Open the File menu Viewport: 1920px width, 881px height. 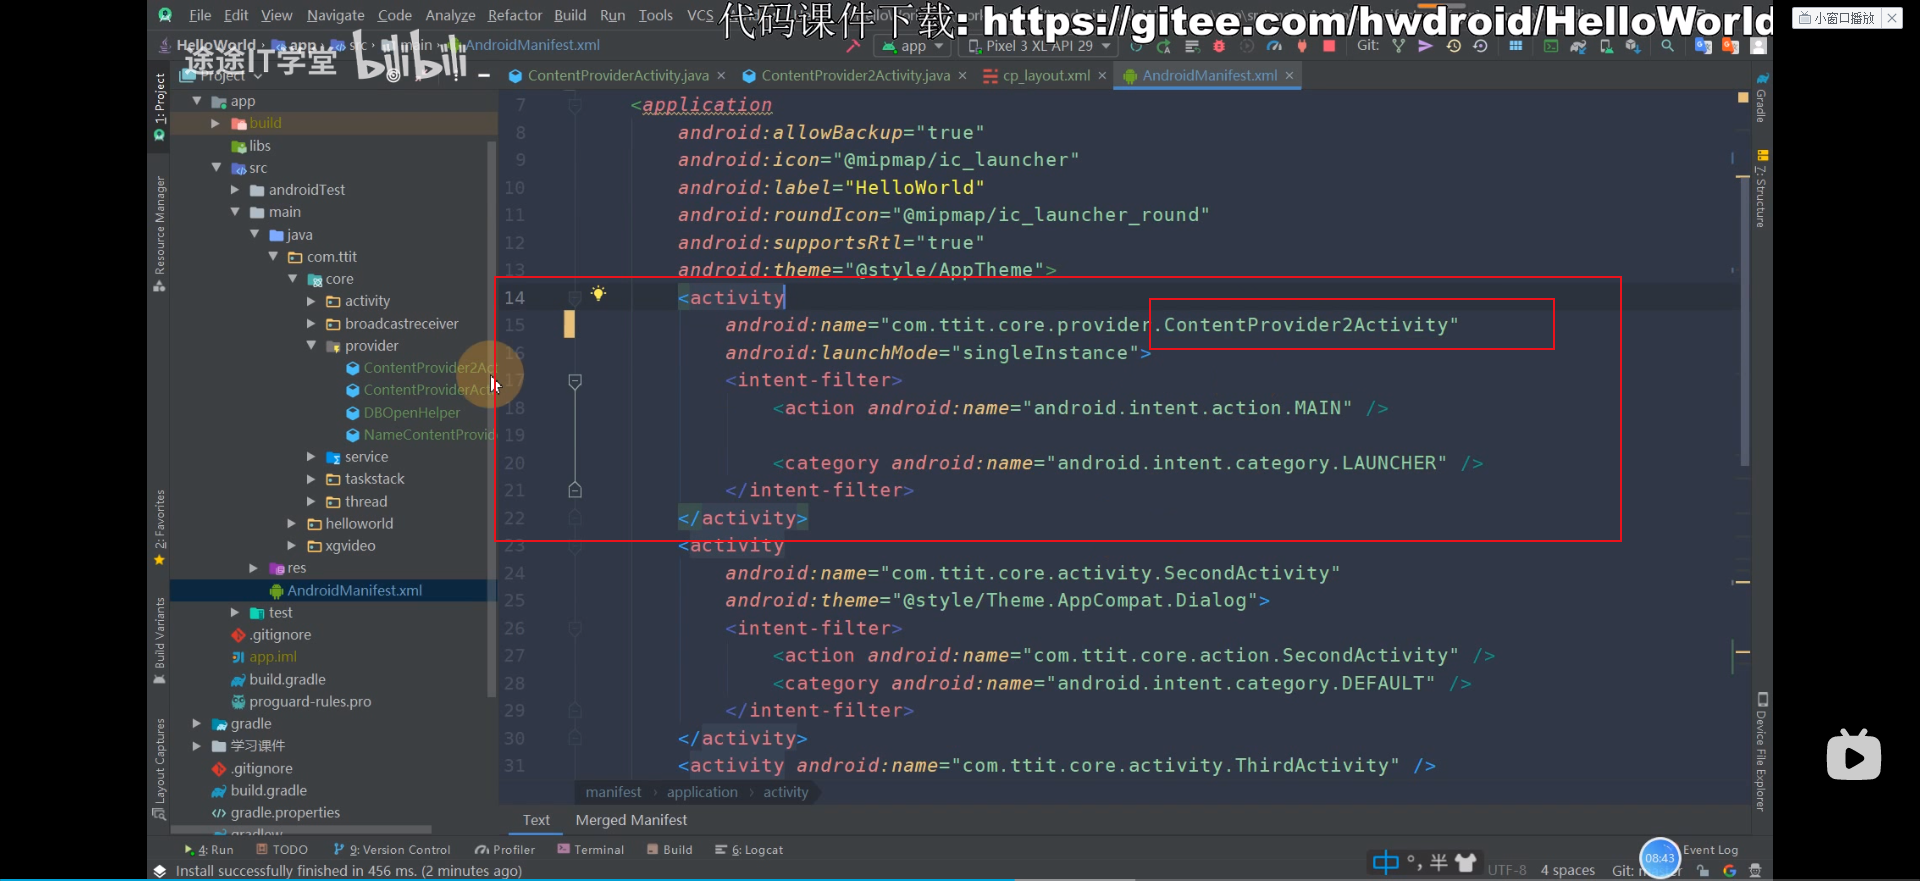(x=200, y=15)
